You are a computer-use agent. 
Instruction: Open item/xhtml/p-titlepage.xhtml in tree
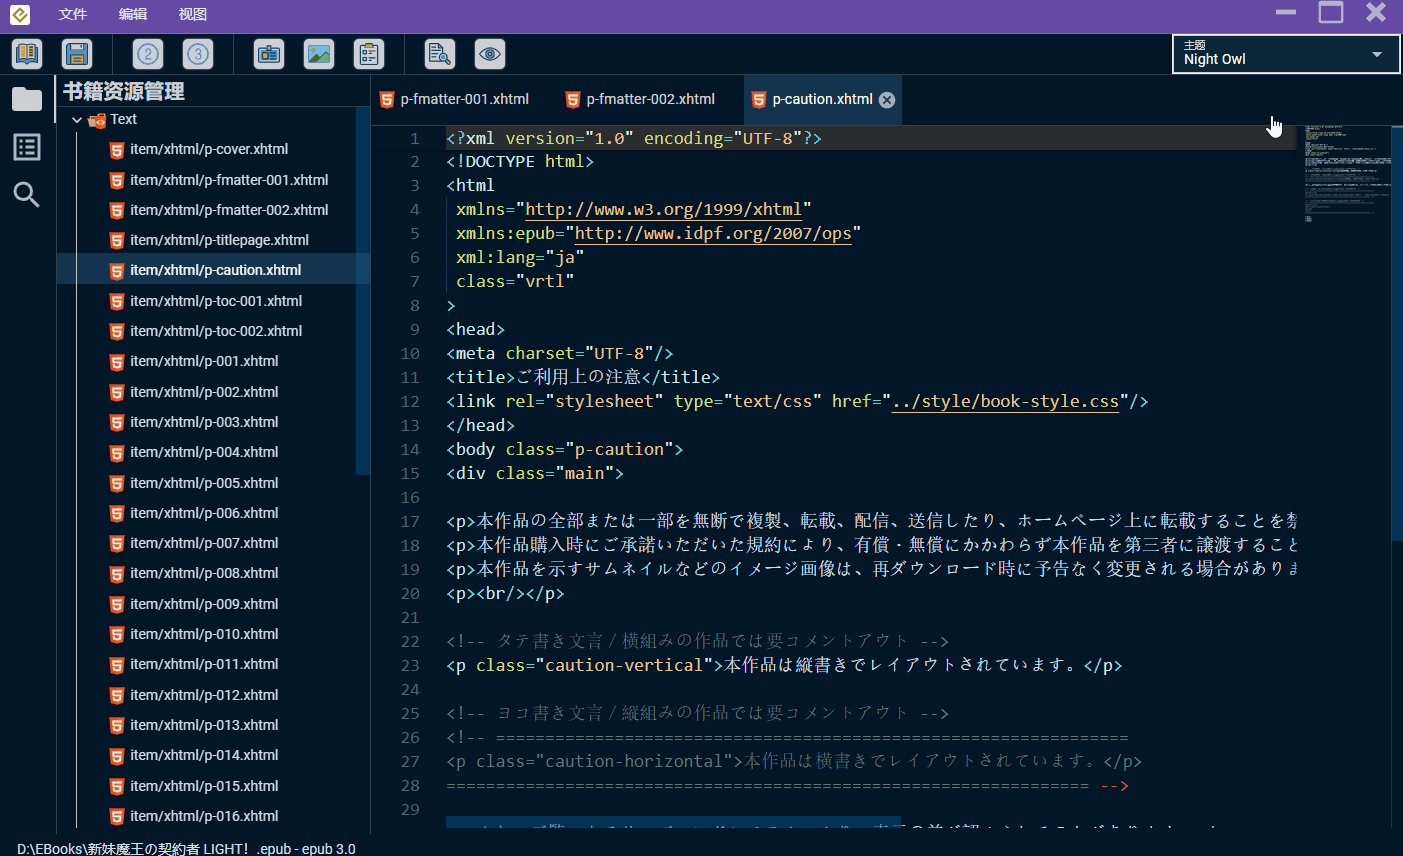[x=219, y=240]
